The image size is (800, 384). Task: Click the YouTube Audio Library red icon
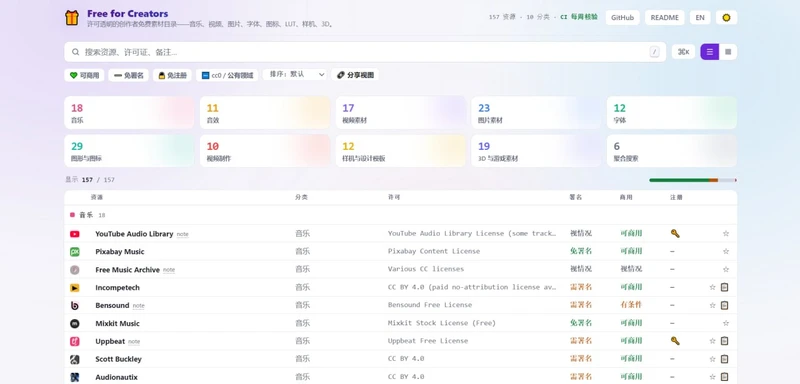tap(74, 234)
